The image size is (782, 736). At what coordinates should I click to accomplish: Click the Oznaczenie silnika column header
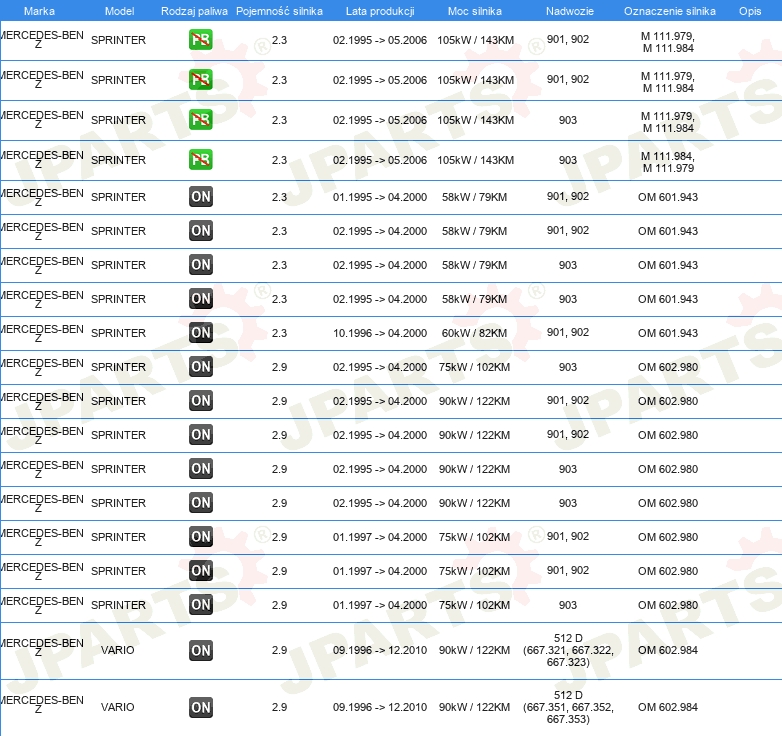[x=670, y=11]
